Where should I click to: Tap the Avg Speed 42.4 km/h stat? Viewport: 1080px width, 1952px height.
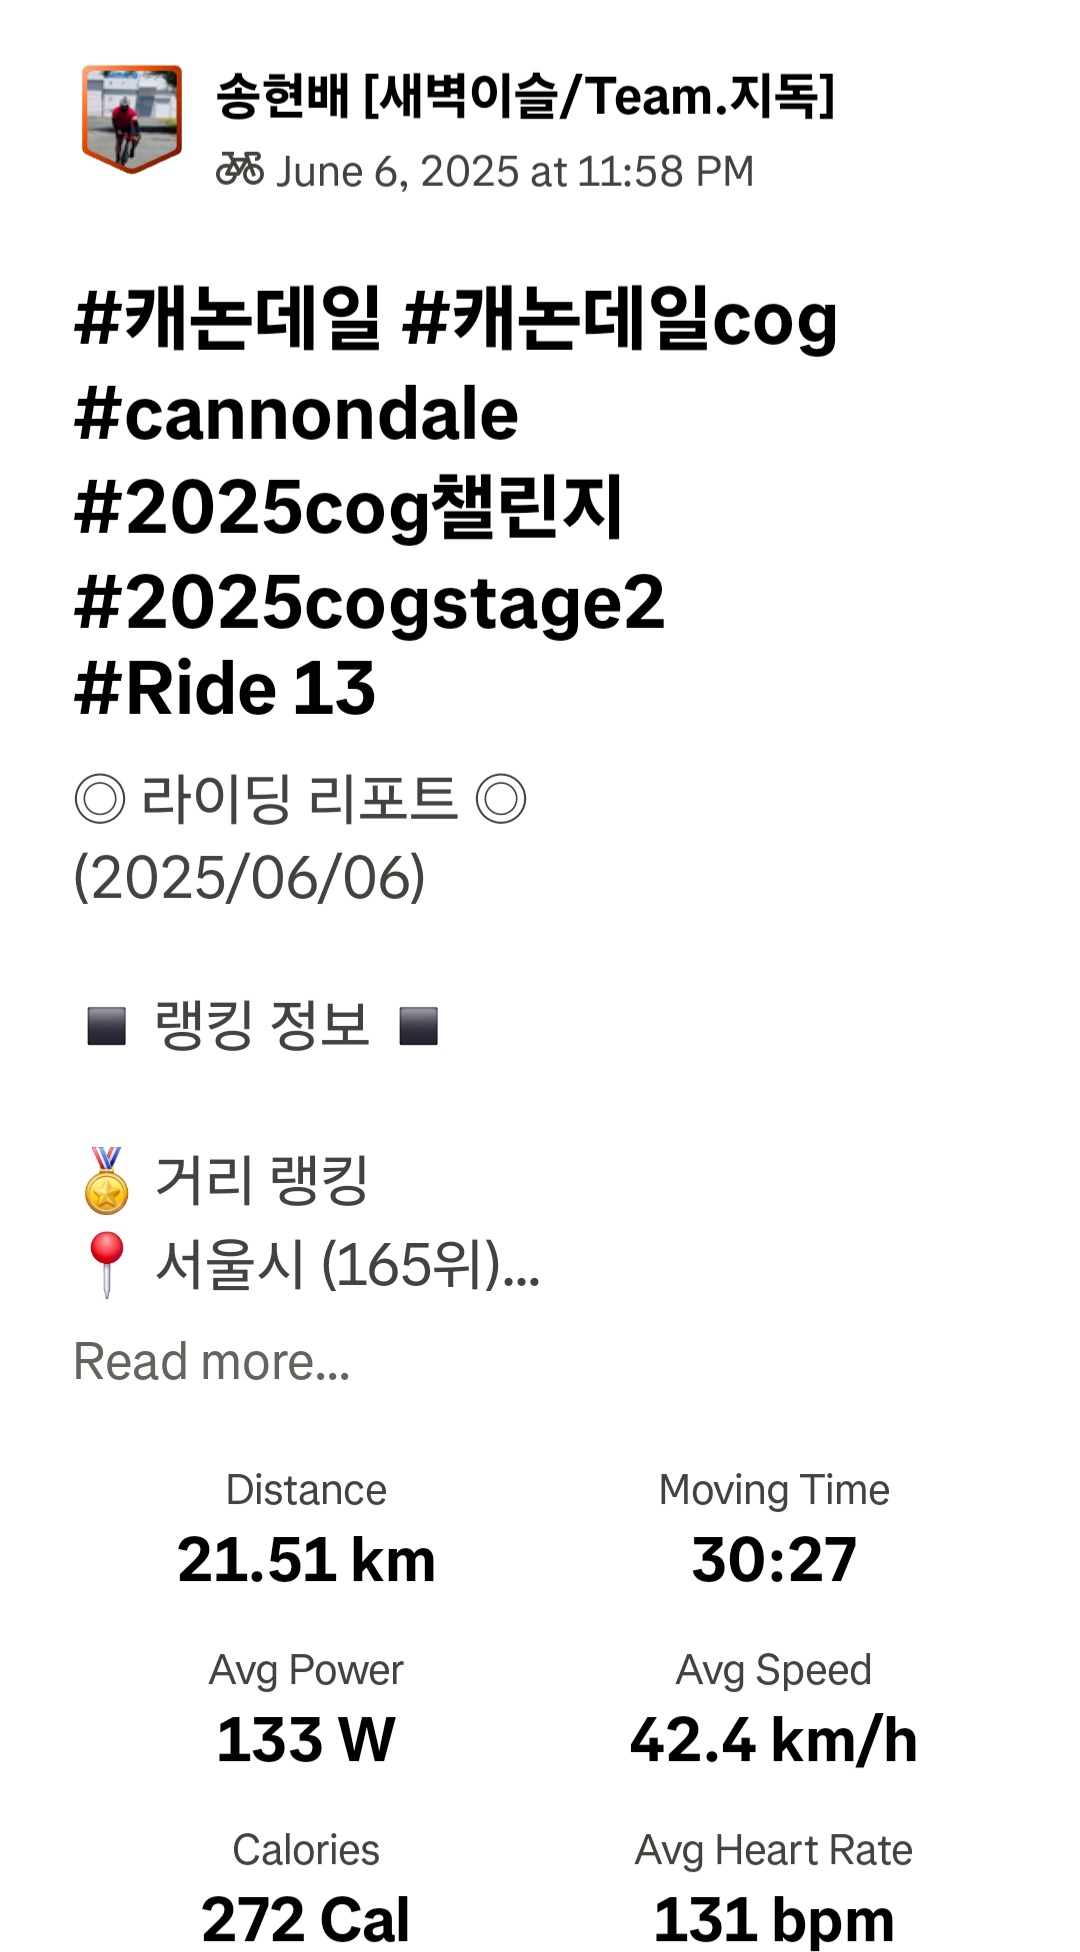pyautogui.click(x=774, y=1740)
